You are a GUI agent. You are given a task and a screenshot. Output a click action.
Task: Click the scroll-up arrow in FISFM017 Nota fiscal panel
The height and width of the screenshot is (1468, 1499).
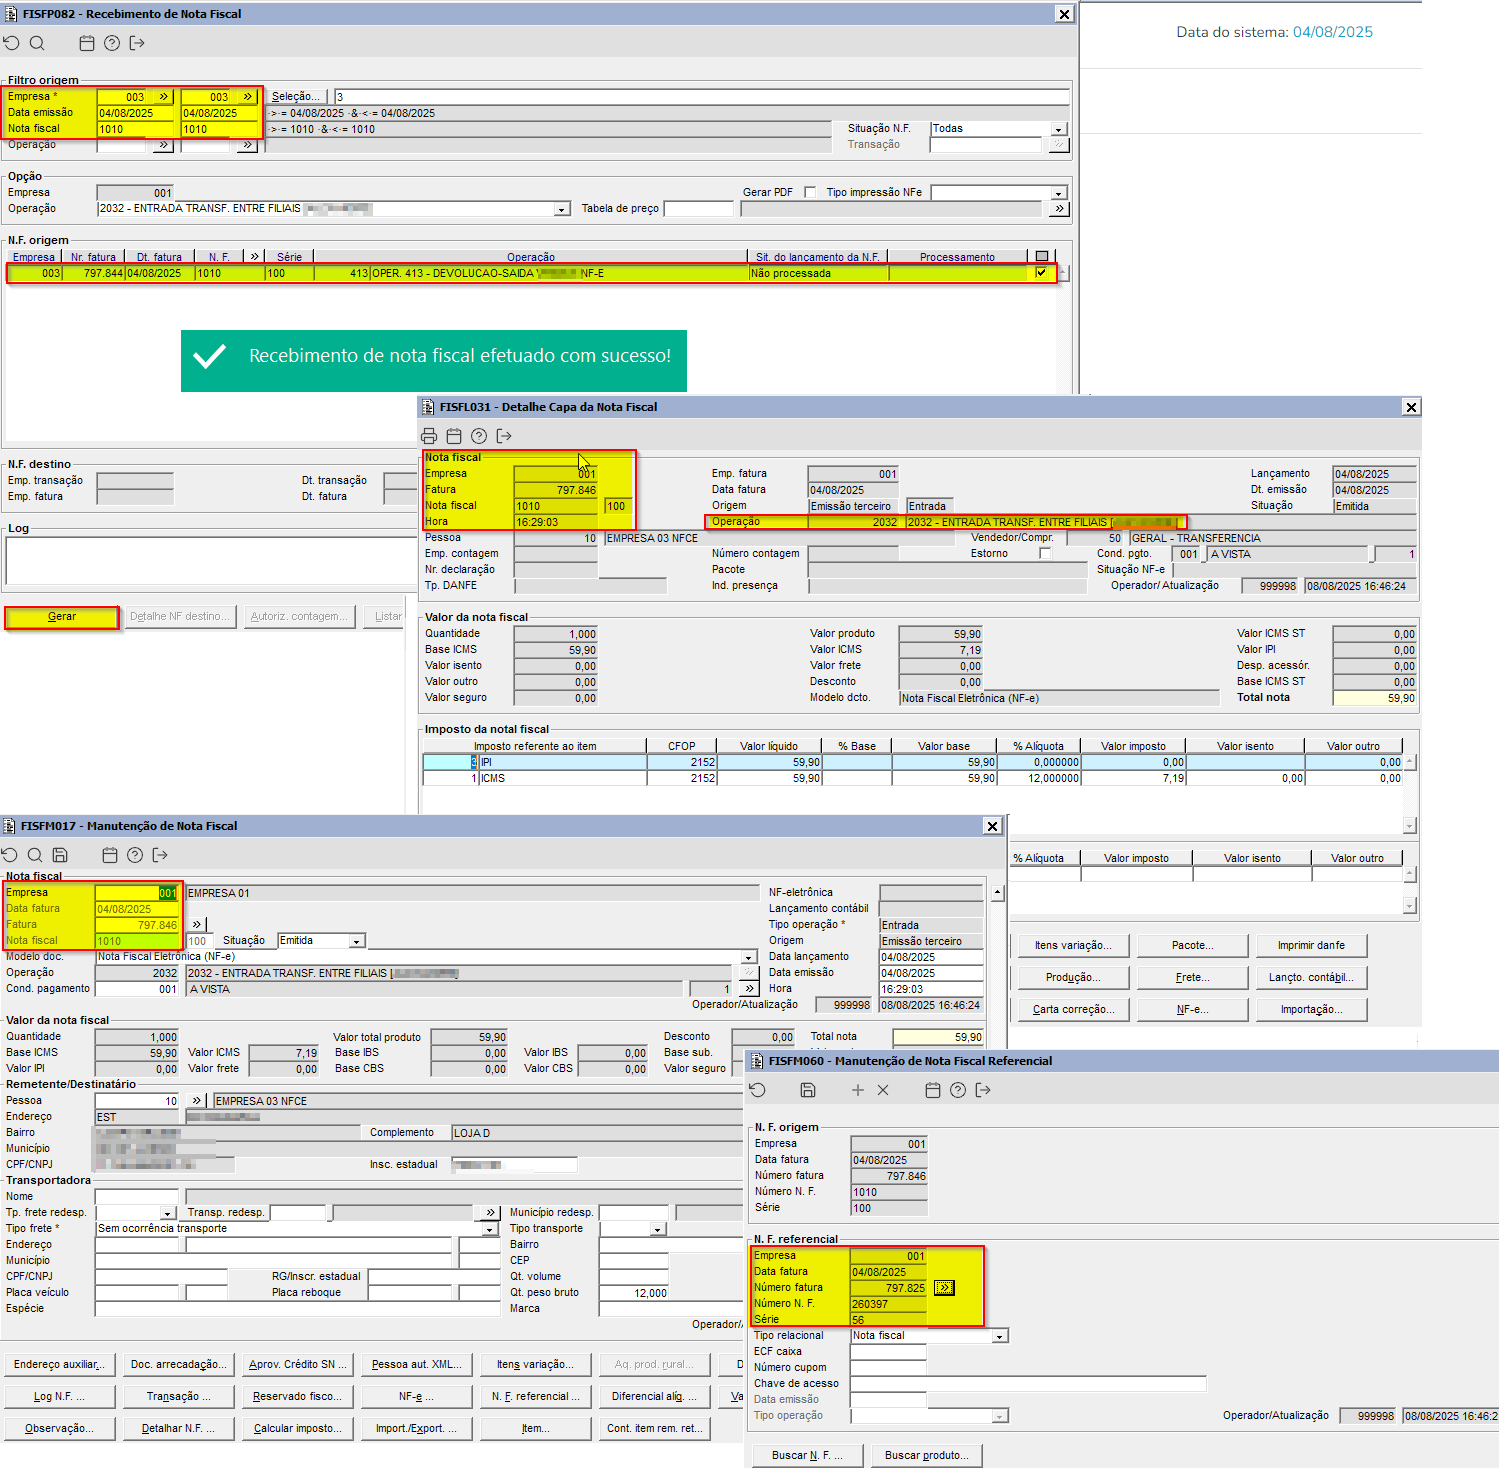(x=997, y=893)
